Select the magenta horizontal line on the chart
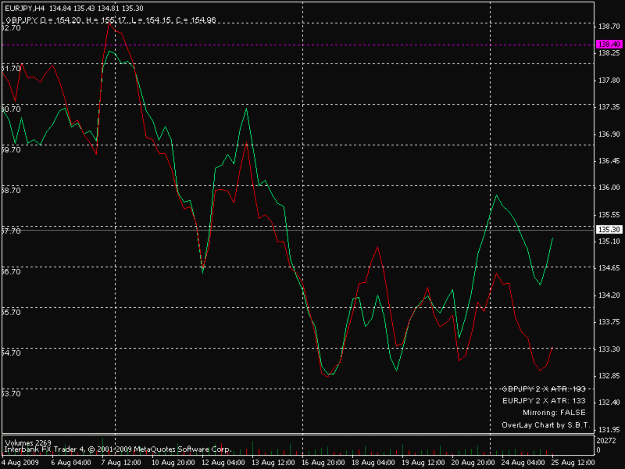The width and height of the screenshot is (625, 469). click(x=298, y=45)
